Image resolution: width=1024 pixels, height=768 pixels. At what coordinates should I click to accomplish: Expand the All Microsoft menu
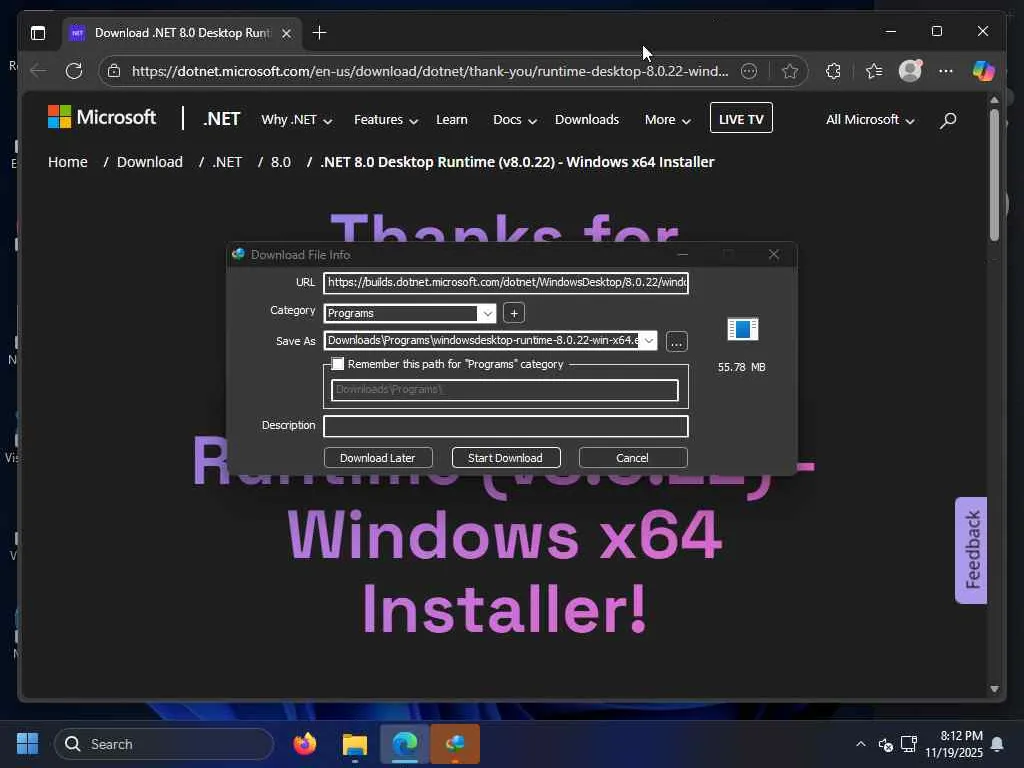[870, 120]
